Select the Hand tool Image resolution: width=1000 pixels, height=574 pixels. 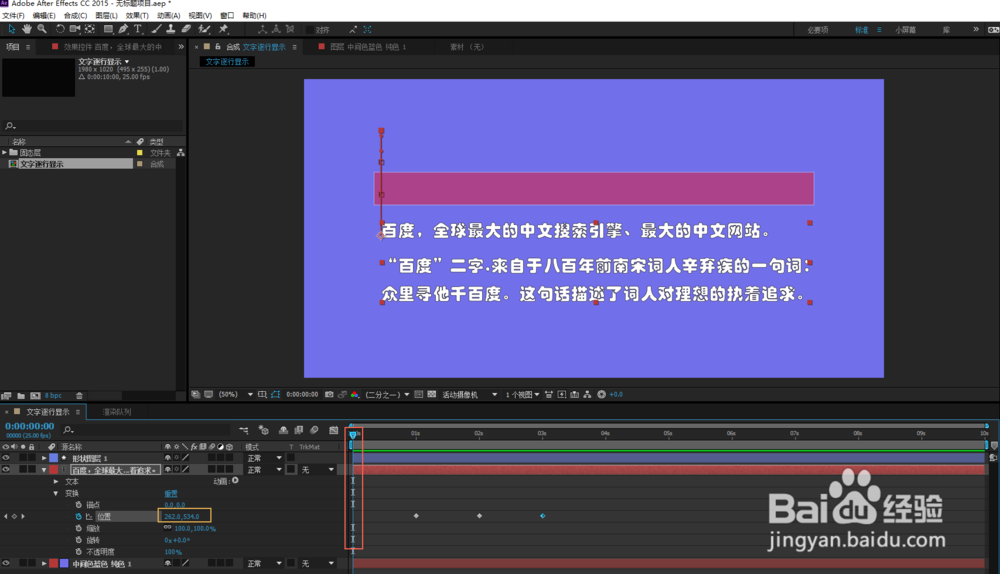click(27, 29)
